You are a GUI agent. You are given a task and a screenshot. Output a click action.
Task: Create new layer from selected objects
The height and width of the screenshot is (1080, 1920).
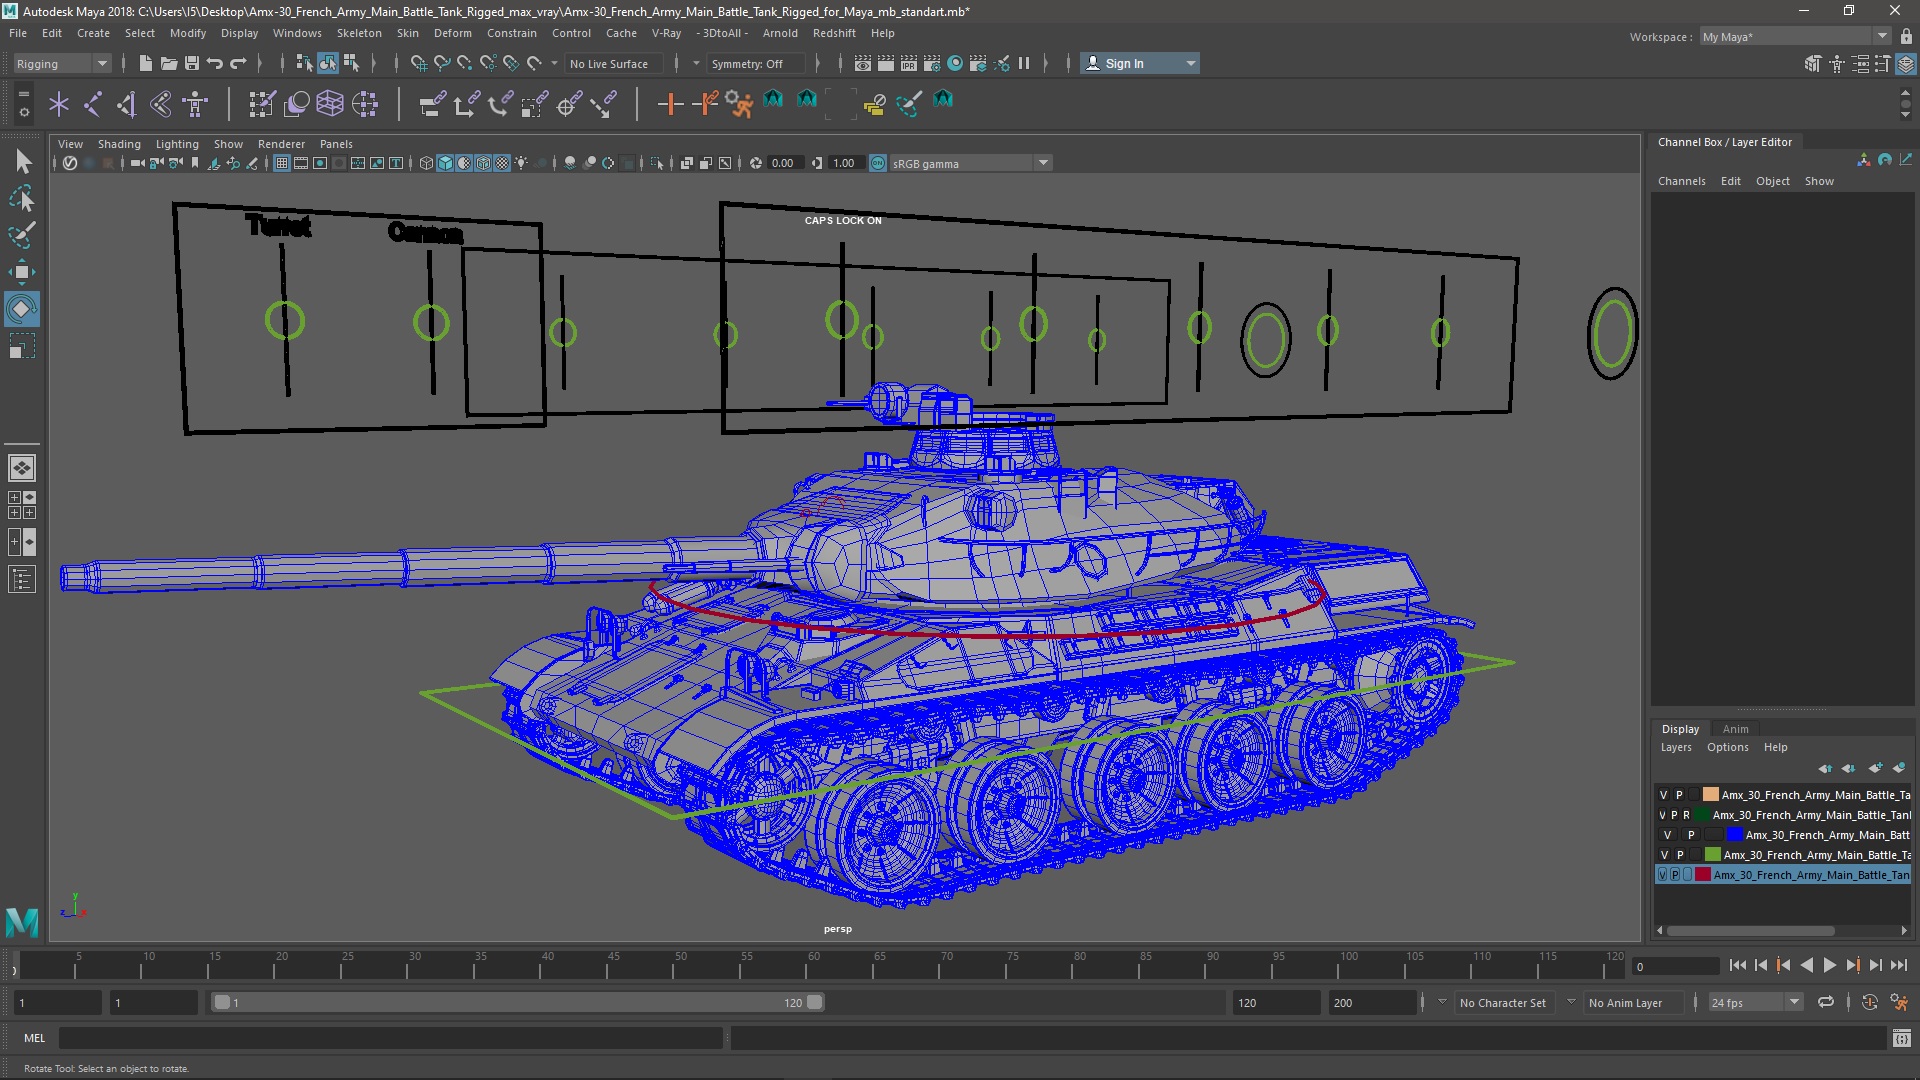click(x=1898, y=768)
